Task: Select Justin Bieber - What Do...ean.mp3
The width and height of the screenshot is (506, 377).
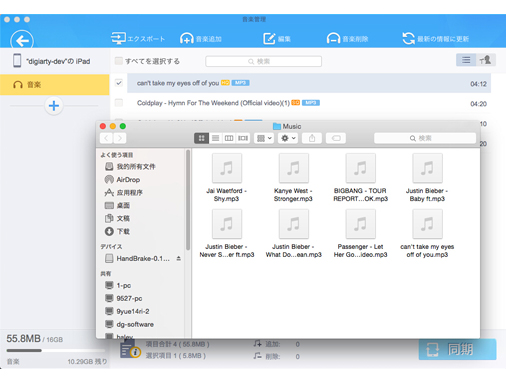Action: click(293, 234)
